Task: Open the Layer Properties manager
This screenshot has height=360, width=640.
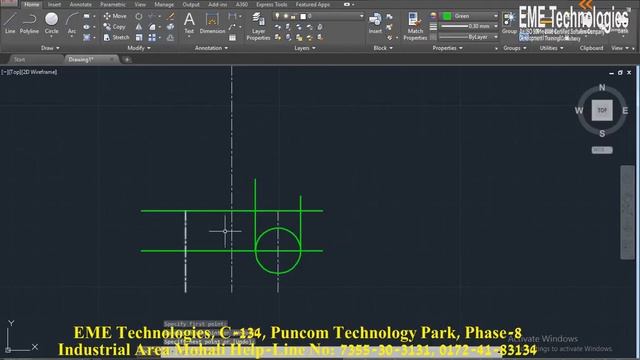Action: point(258,26)
